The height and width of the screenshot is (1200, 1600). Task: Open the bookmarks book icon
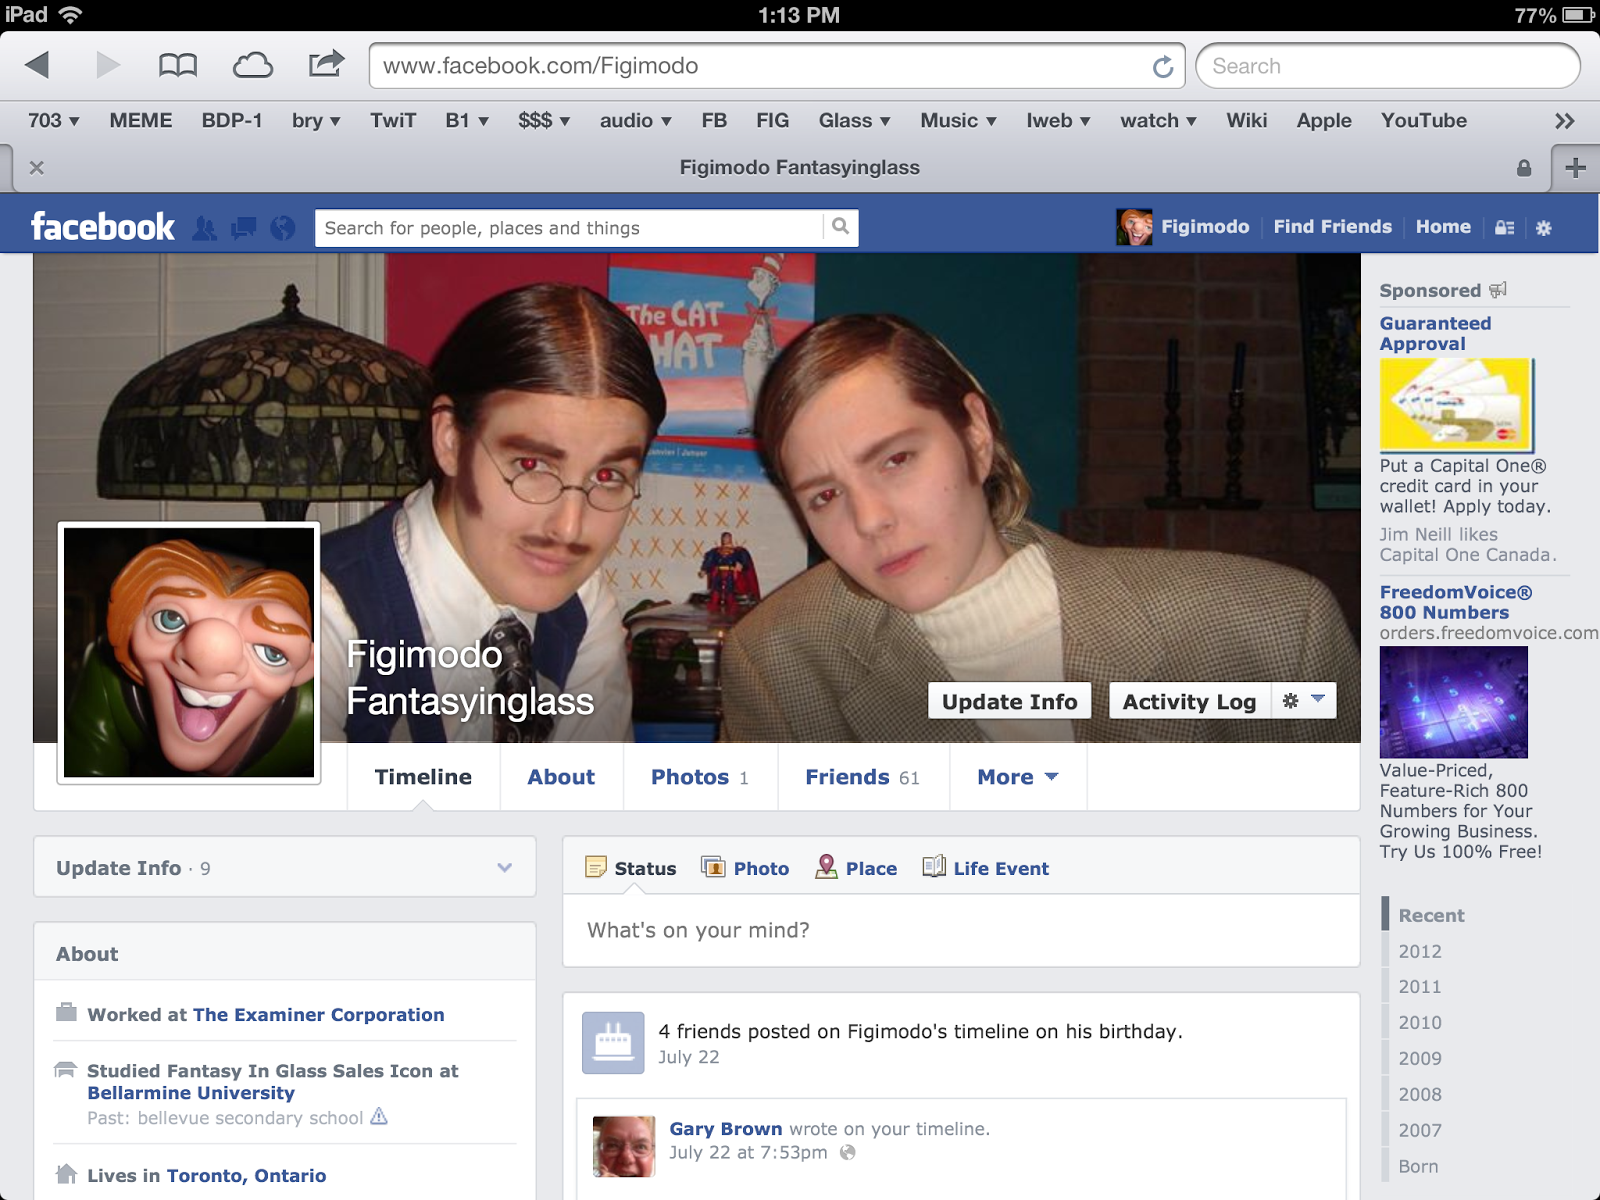pos(178,66)
